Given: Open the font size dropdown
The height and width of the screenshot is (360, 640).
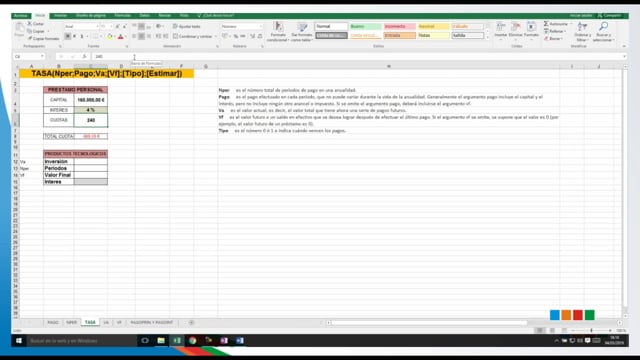Looking at the screenshot, I should [x=111, y=27].
